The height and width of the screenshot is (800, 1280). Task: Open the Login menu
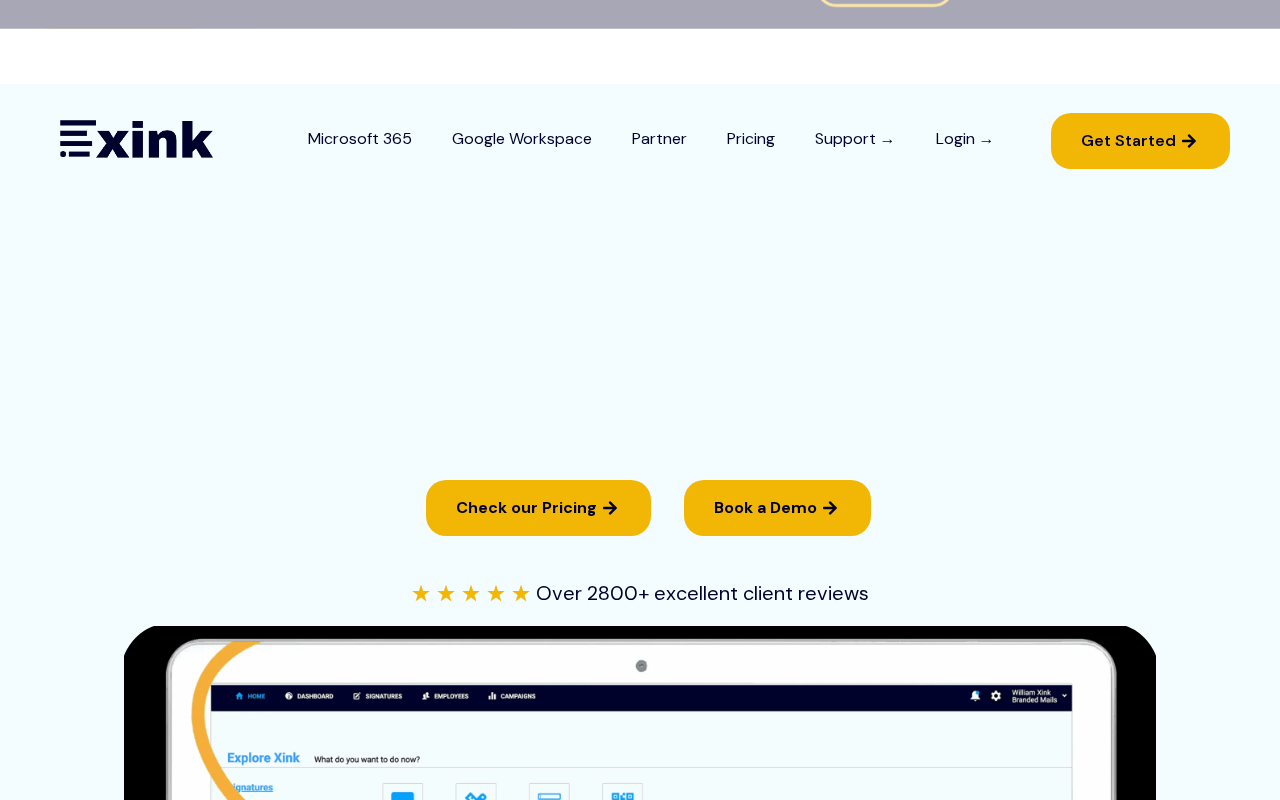tap(965, 139)
